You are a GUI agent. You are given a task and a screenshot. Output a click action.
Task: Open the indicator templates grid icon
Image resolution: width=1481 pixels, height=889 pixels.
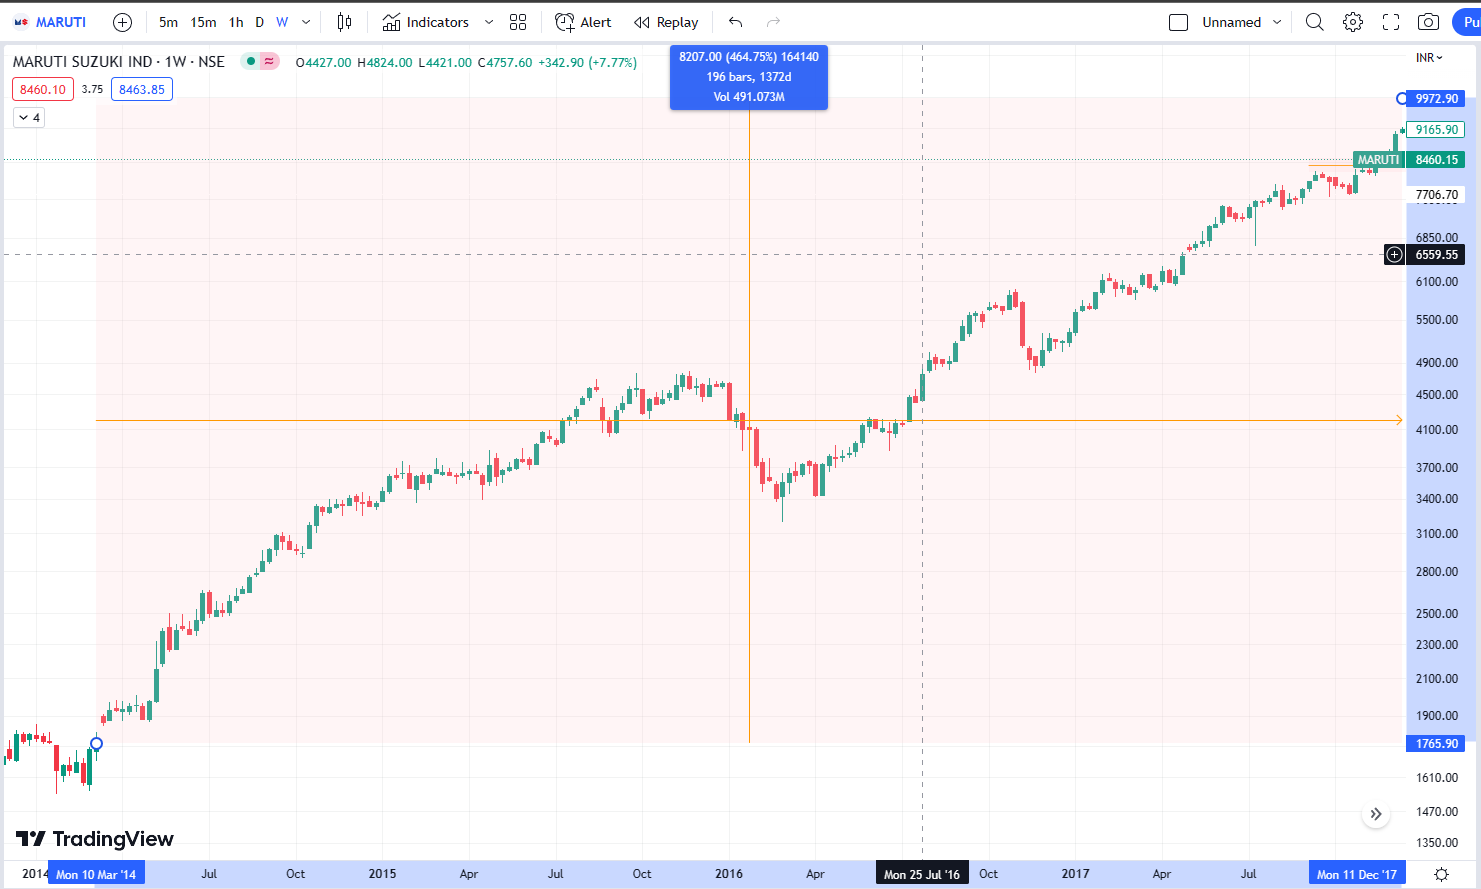click(x=518, y=22)
